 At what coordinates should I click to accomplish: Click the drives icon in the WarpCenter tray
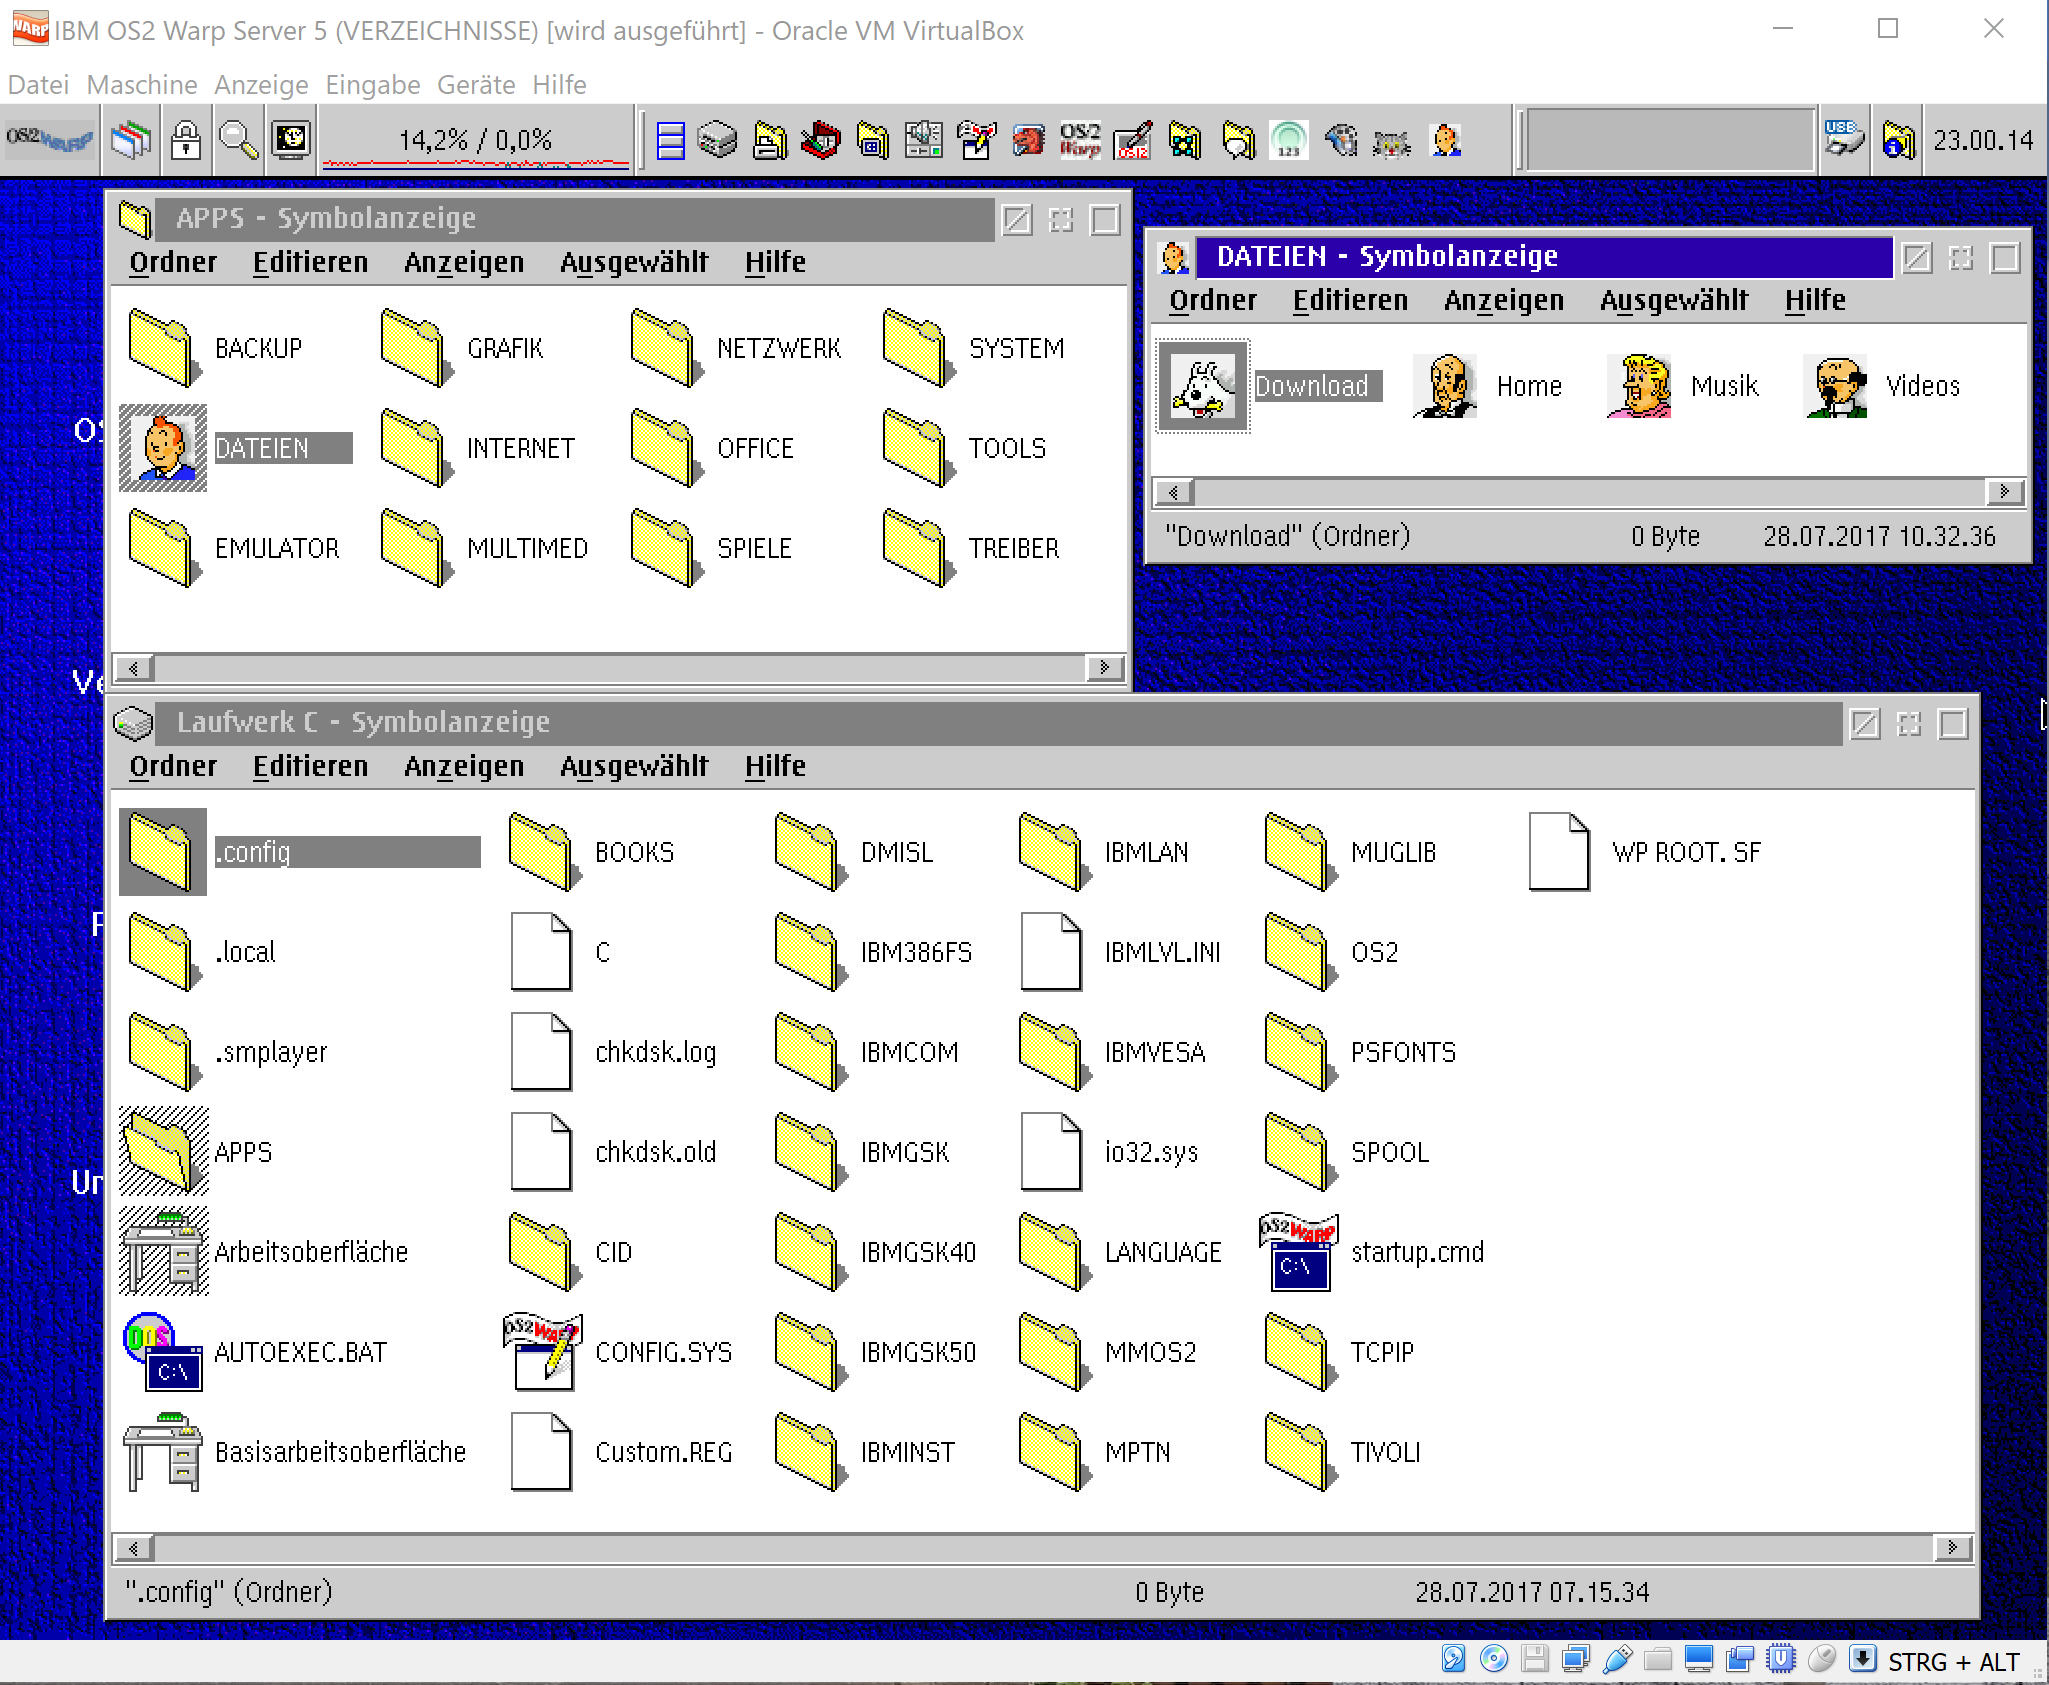(718, 140)
